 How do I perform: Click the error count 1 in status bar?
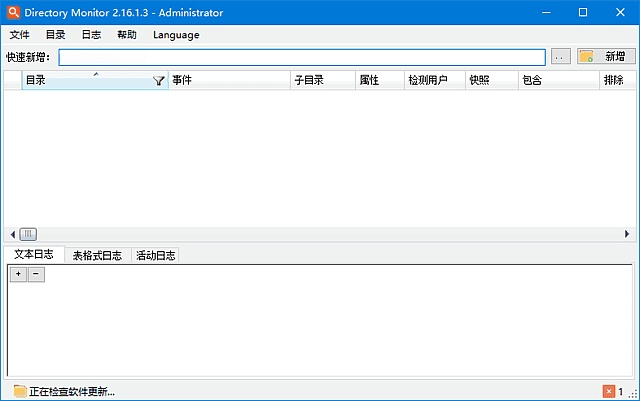point(620,392)
